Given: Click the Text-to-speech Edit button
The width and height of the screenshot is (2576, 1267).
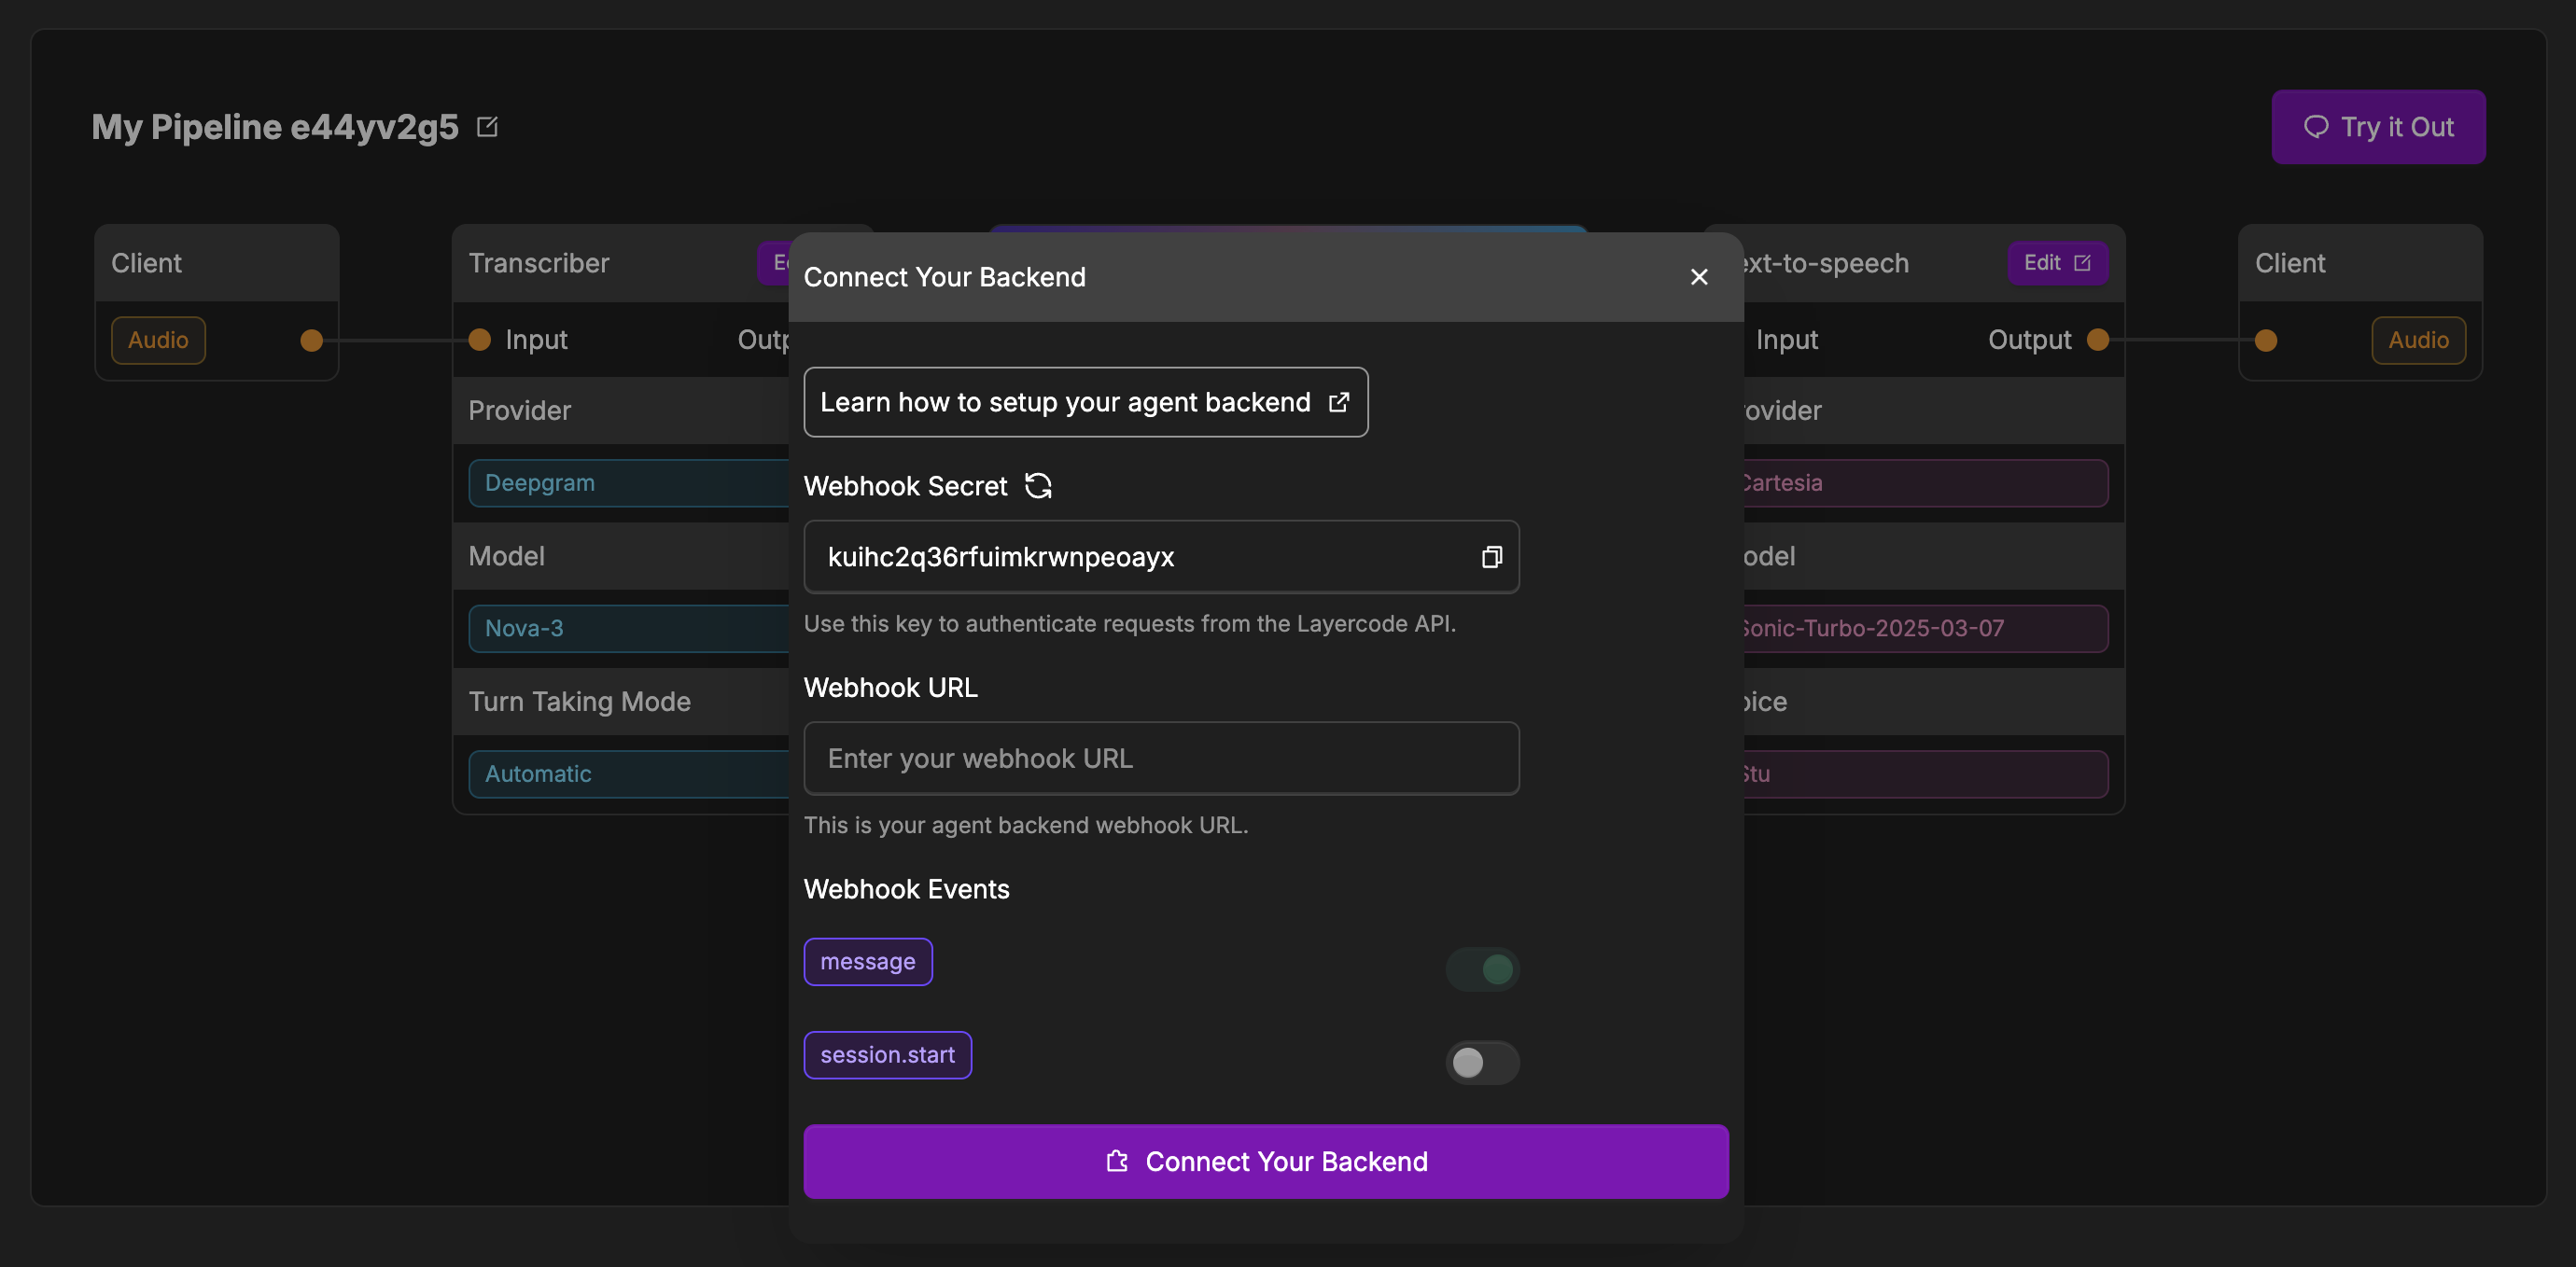Looking at the screenshot, I should click(x=2057, y=263).
